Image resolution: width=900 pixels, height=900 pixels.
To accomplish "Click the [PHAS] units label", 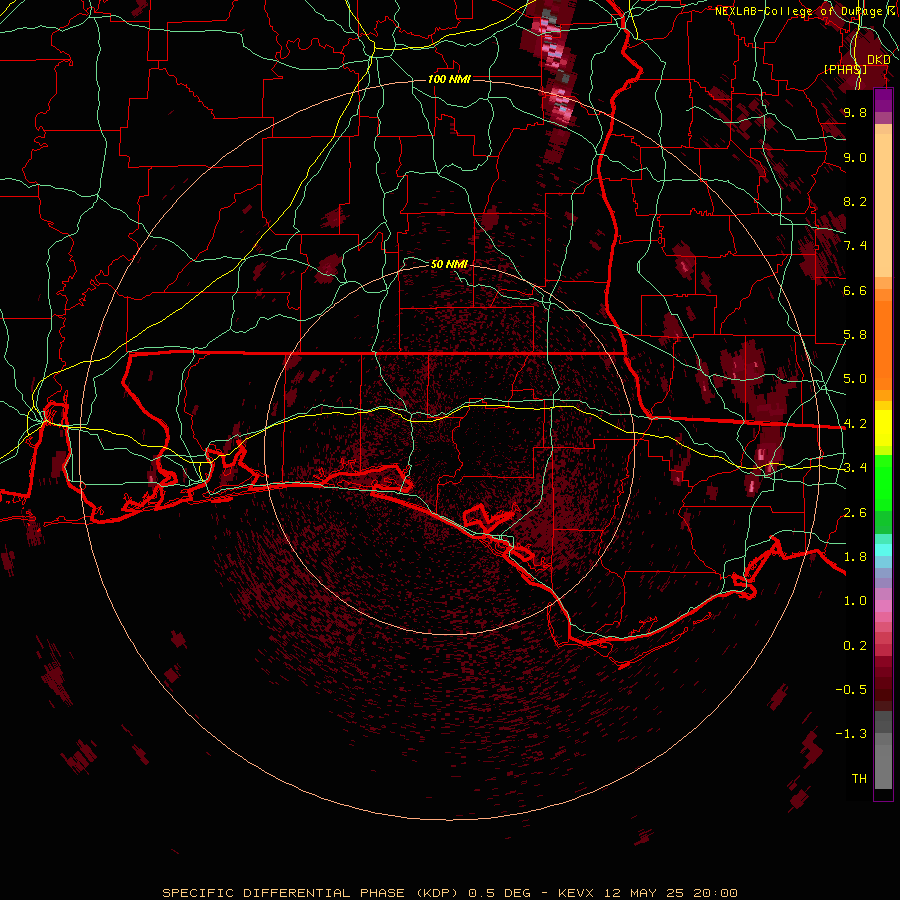I will click(x=845, y=69).
